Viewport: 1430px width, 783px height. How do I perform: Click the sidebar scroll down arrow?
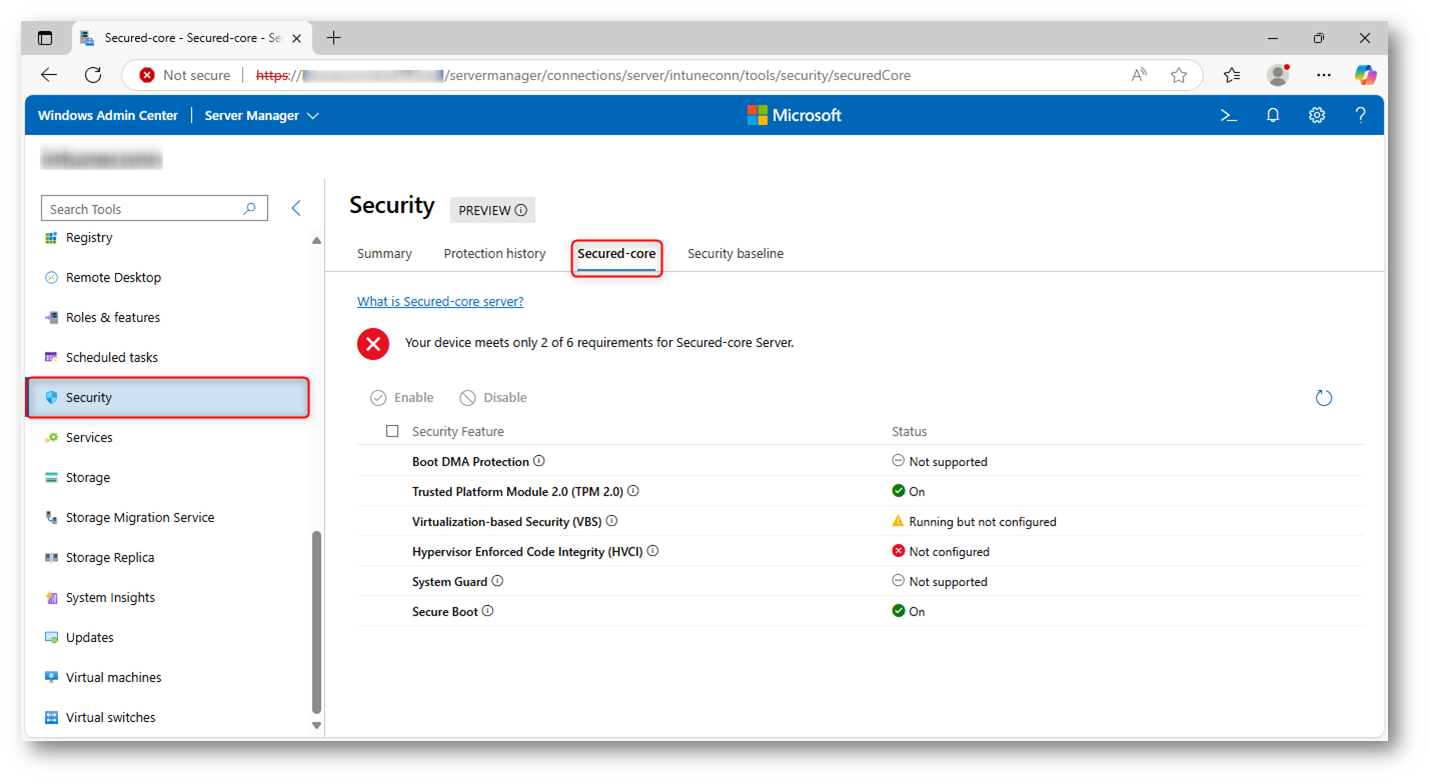coord(317,726)
